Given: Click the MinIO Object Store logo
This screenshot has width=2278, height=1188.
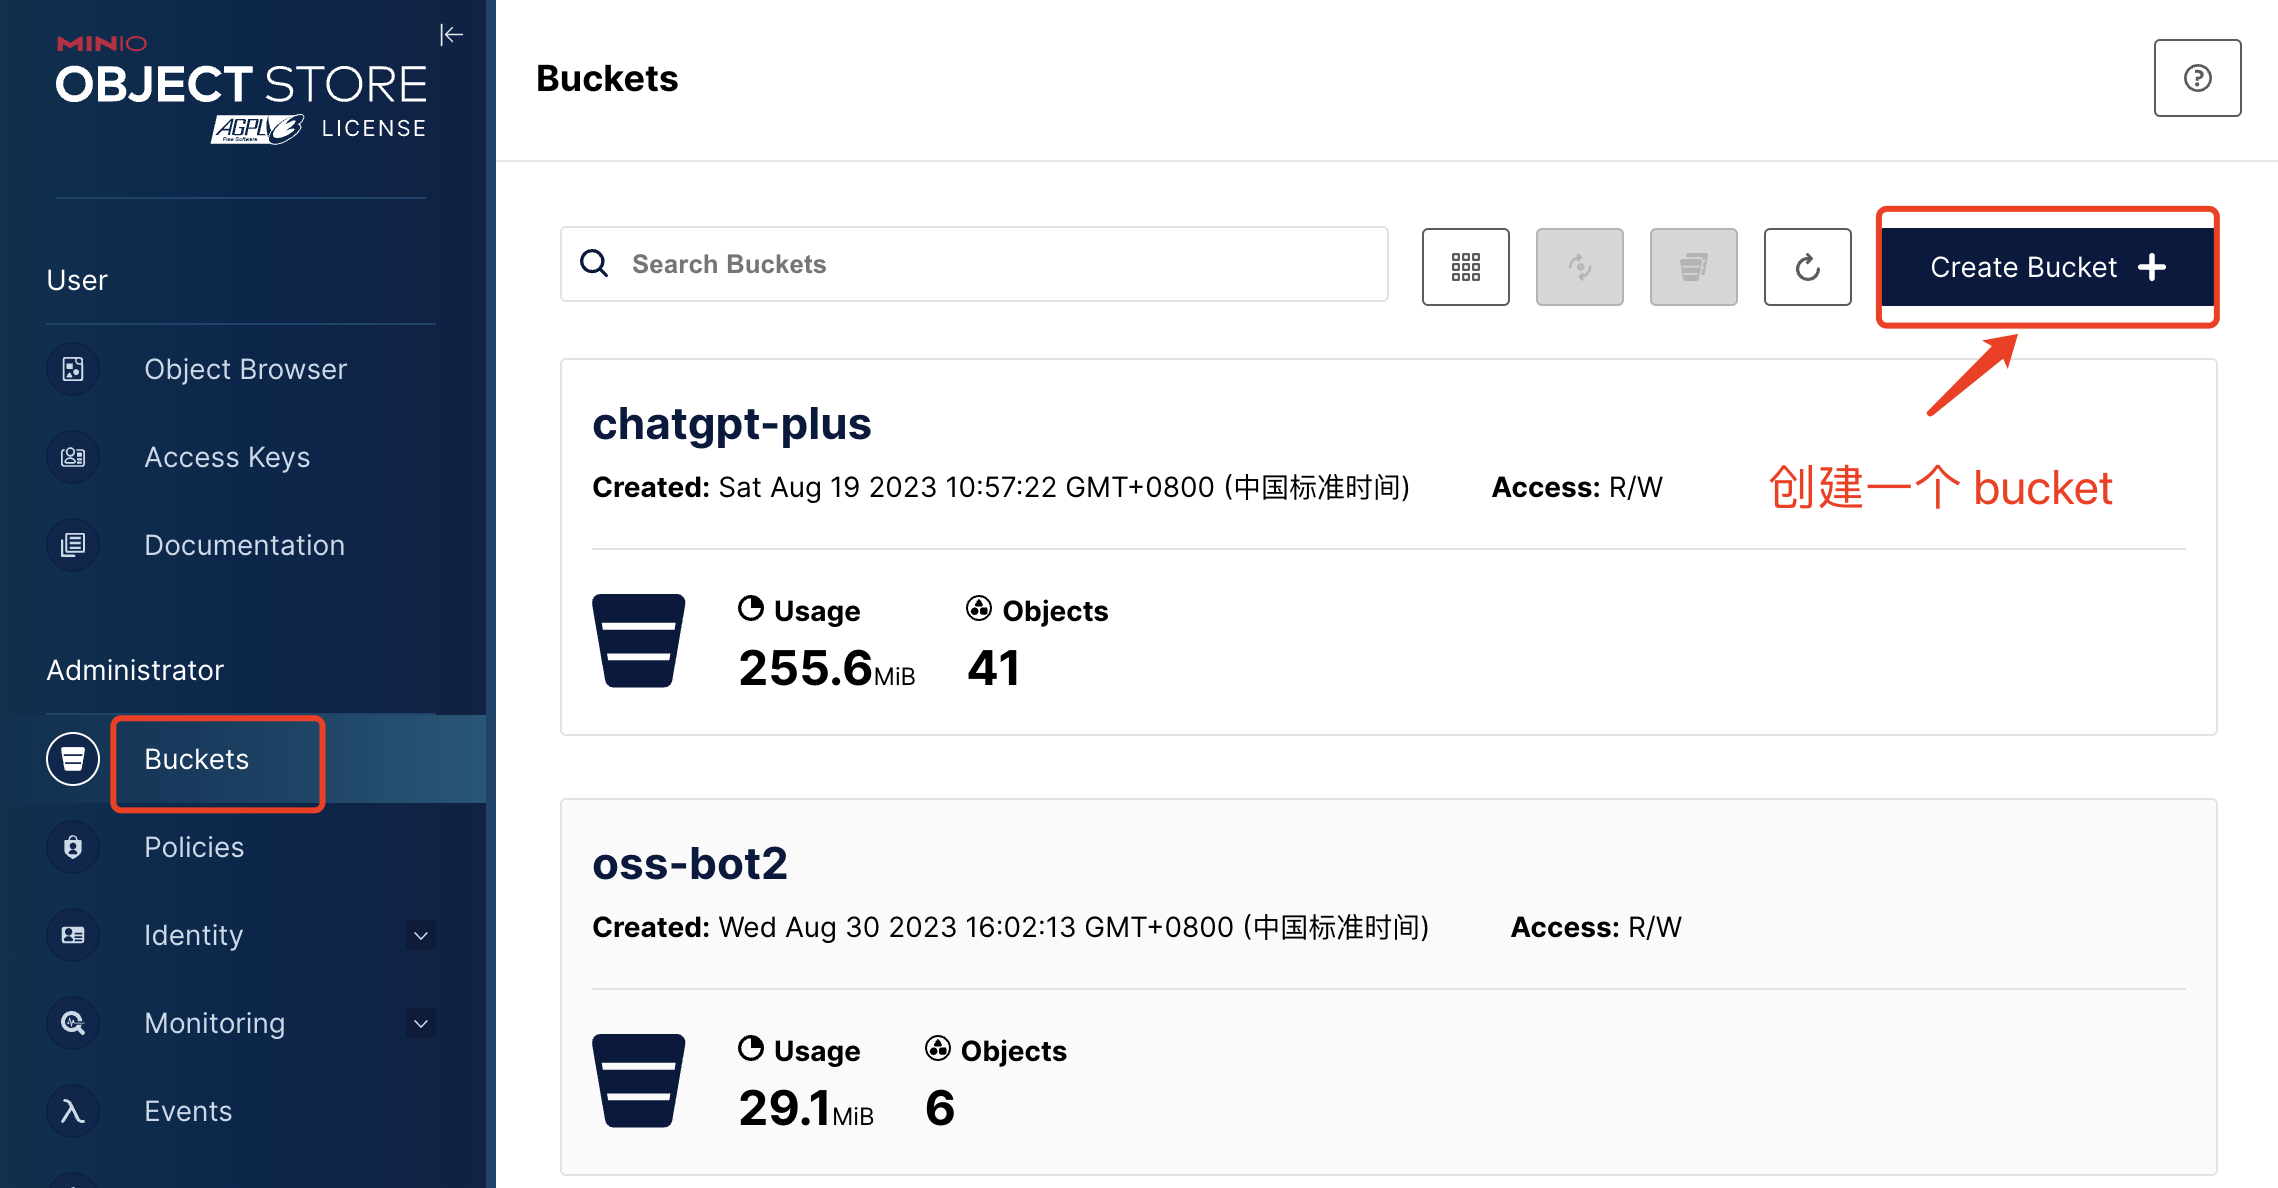Looking at the screenshot, I should (241, 88).
